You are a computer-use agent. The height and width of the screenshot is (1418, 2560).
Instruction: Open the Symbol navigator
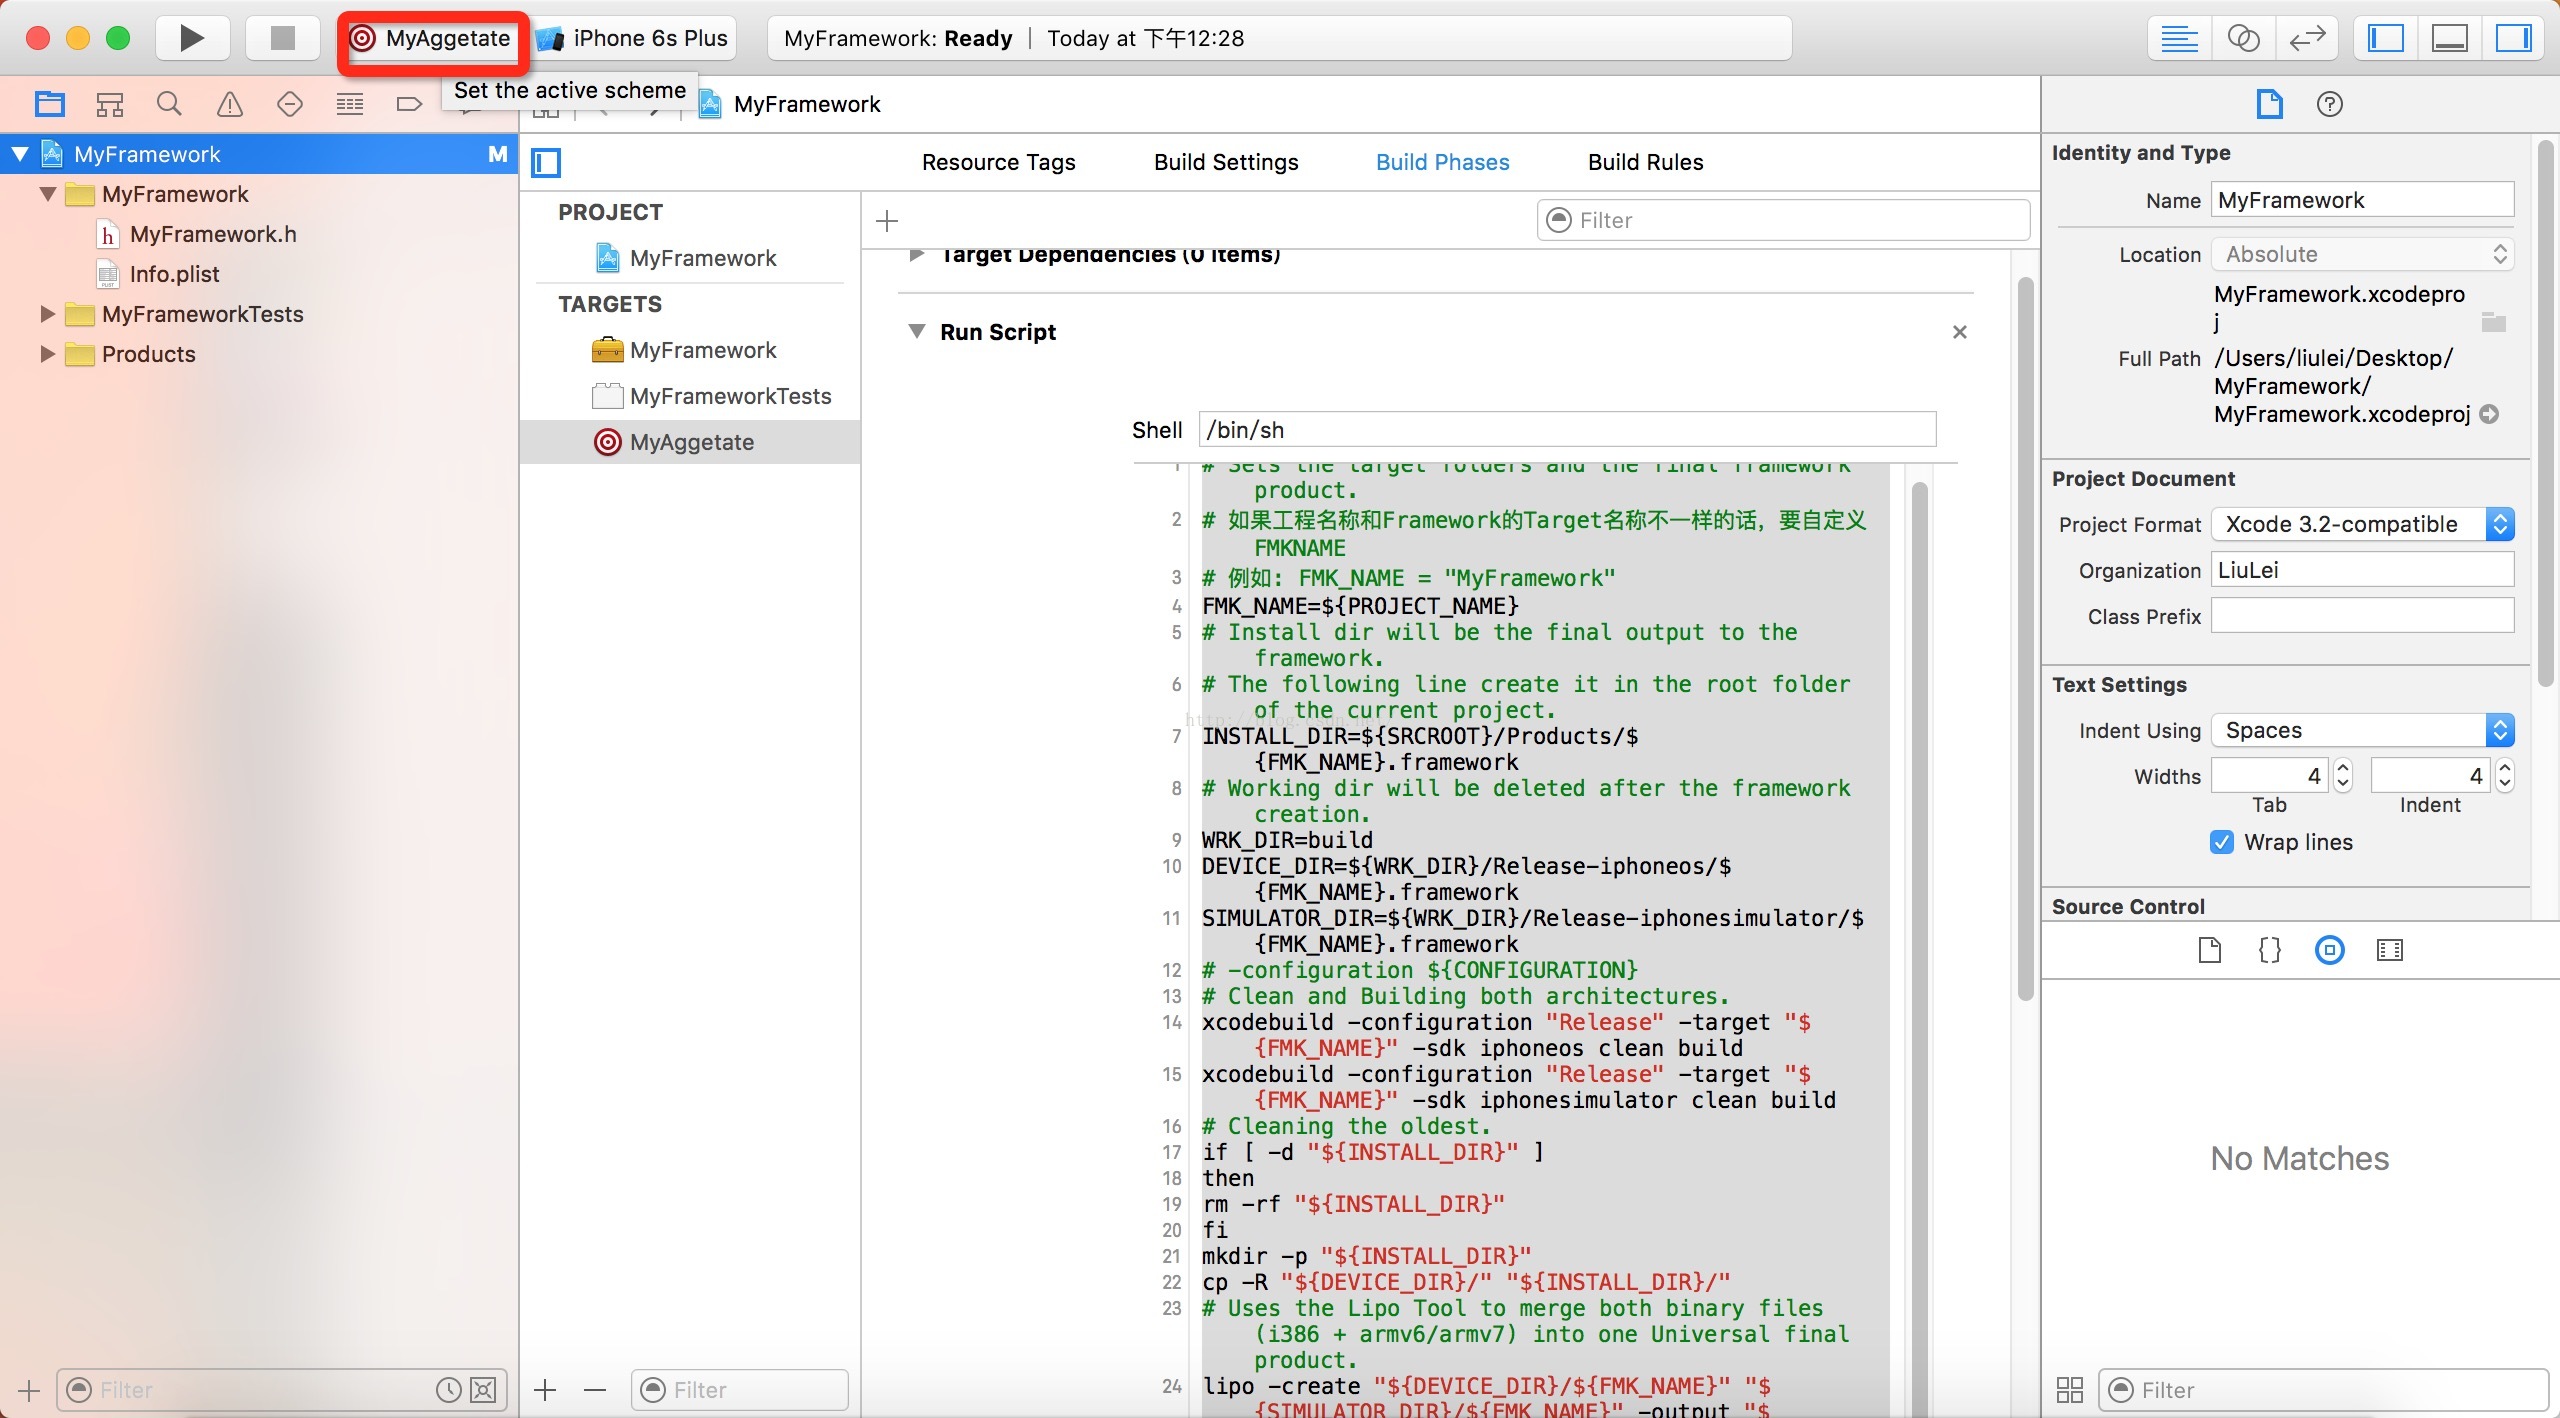coord(110,104)
